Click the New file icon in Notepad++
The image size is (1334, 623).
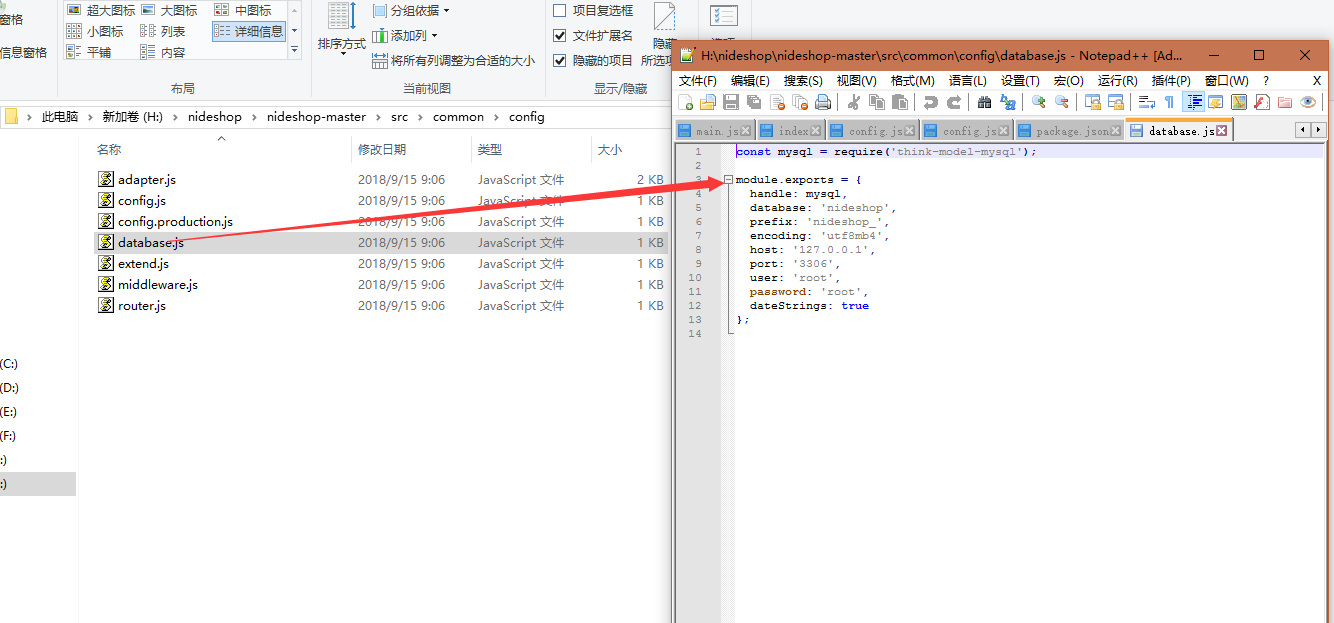click(685, 102)
